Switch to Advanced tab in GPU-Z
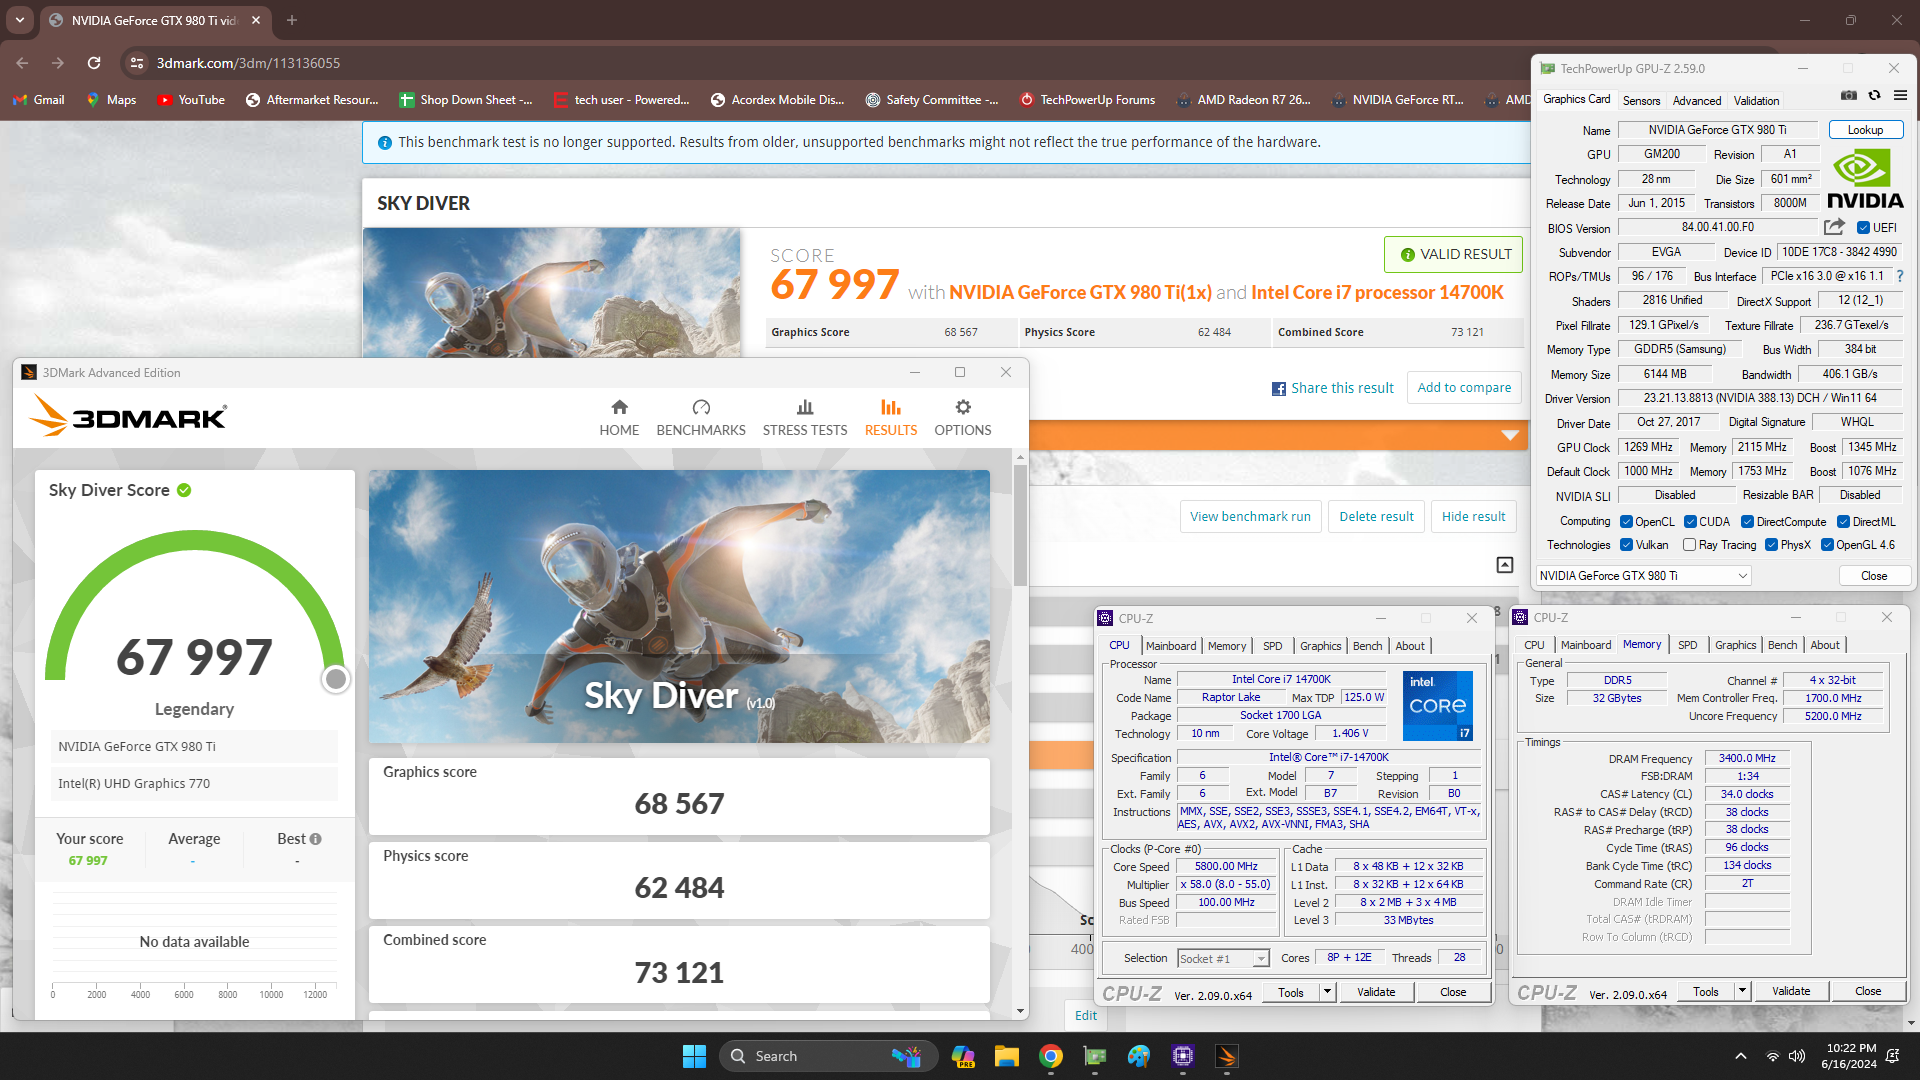 [1697, 100]
